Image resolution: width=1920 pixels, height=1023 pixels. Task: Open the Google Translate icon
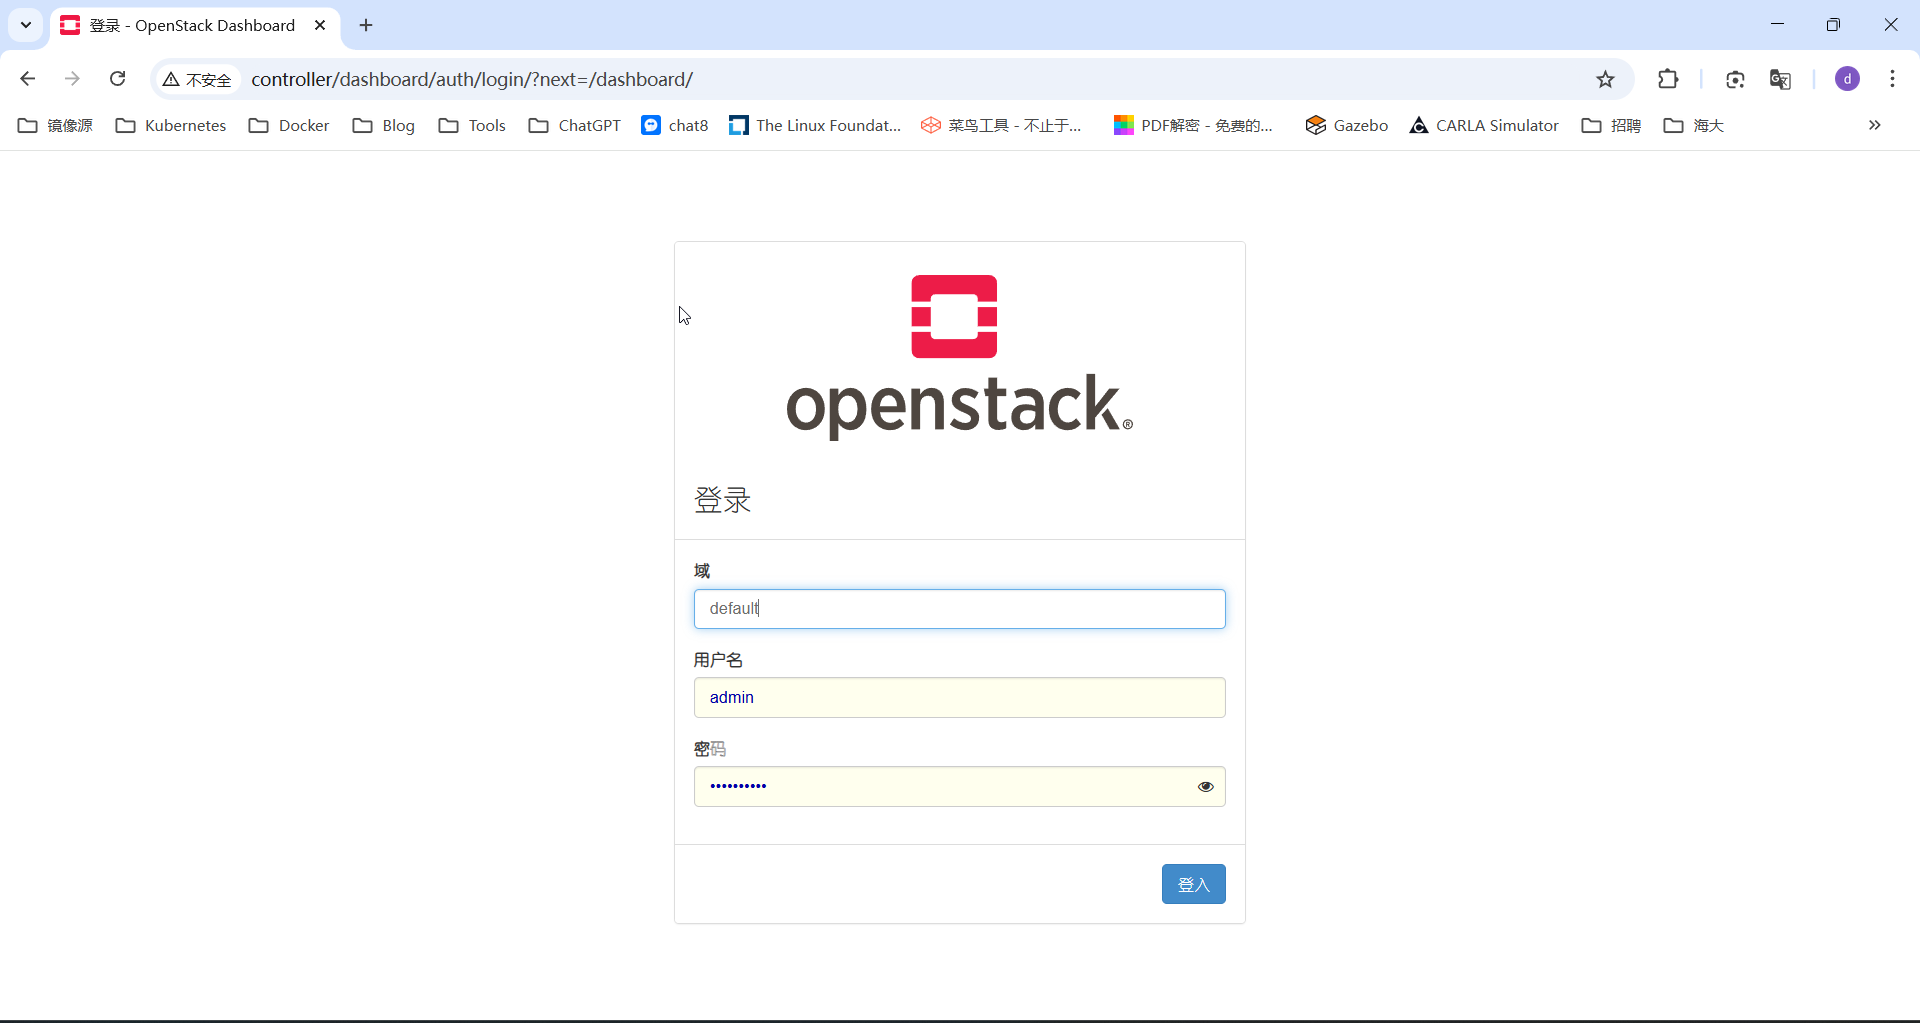[x=1780, y=79]
